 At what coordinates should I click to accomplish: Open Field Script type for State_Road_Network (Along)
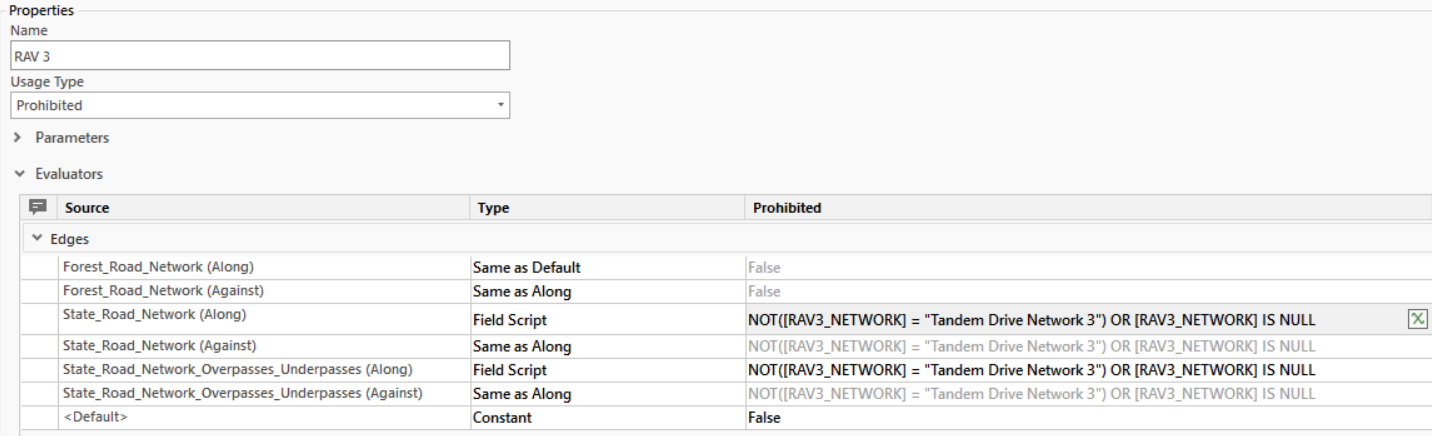click(510, 321)
